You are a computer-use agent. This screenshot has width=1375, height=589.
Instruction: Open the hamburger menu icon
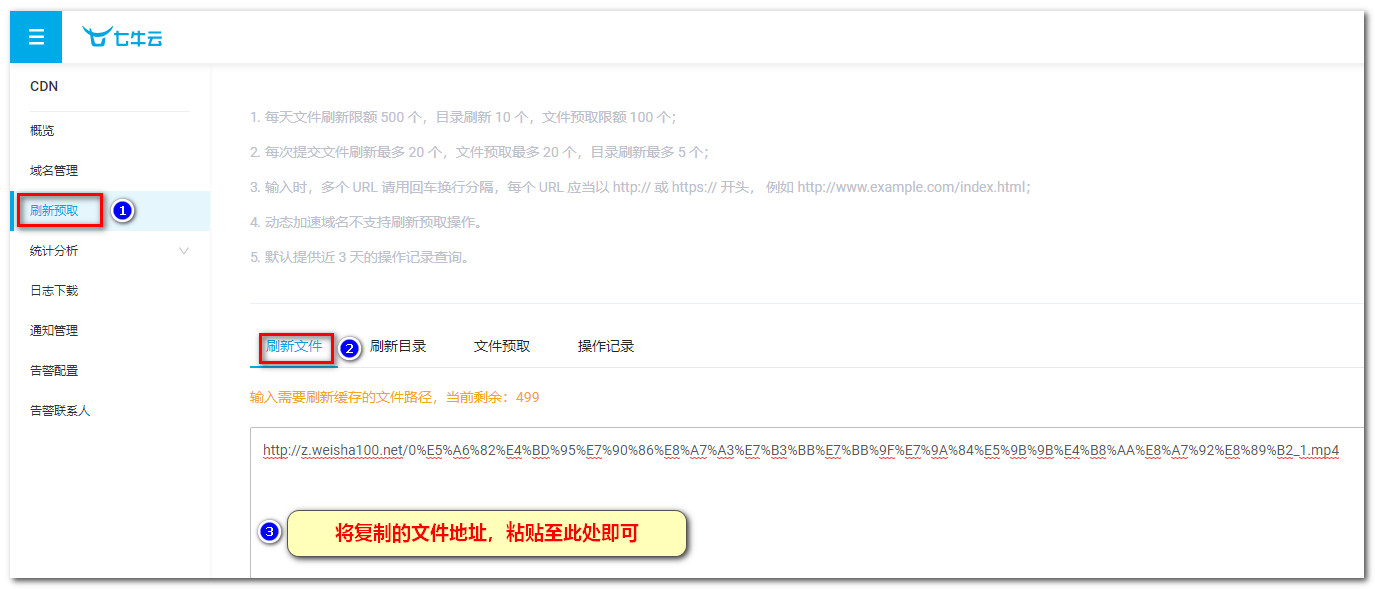click(x=36, y=37)
